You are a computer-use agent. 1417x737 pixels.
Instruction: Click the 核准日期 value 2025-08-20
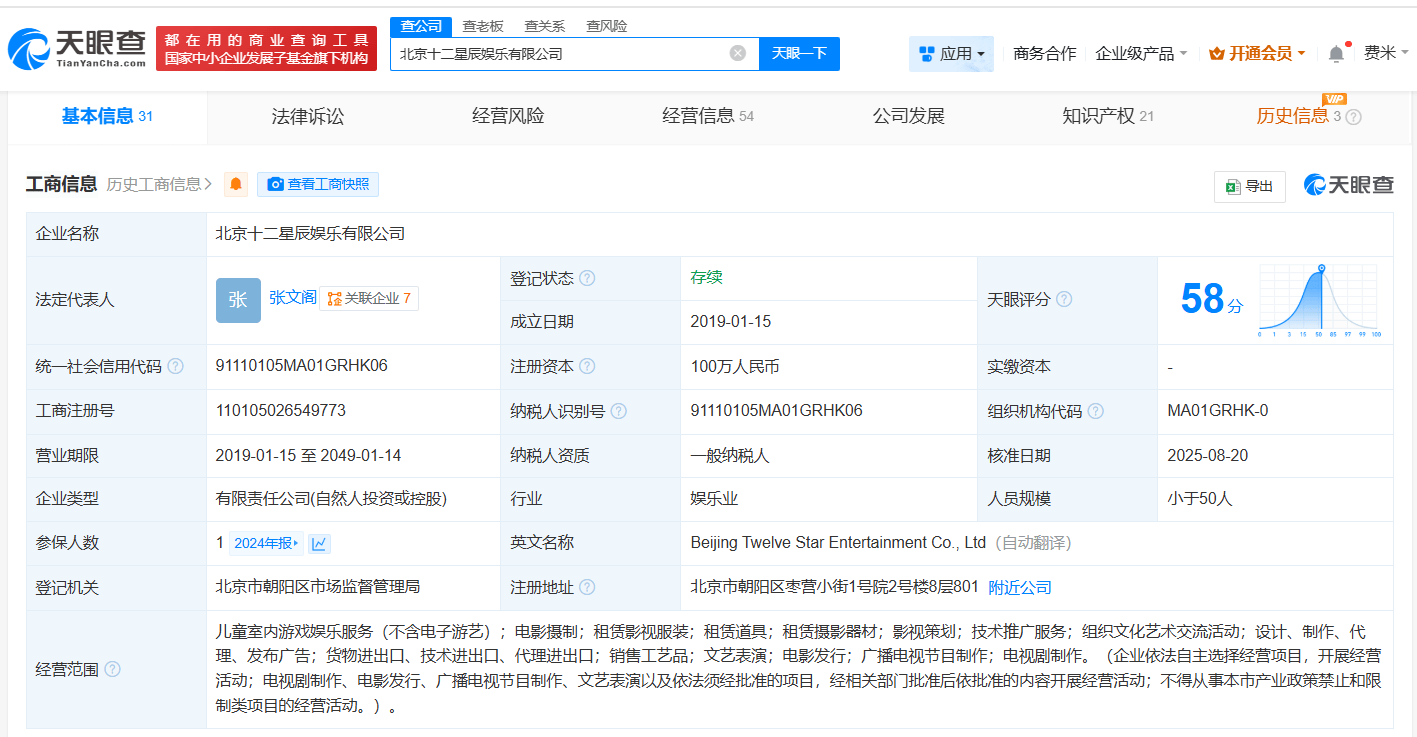click(x=1208, y=455)
